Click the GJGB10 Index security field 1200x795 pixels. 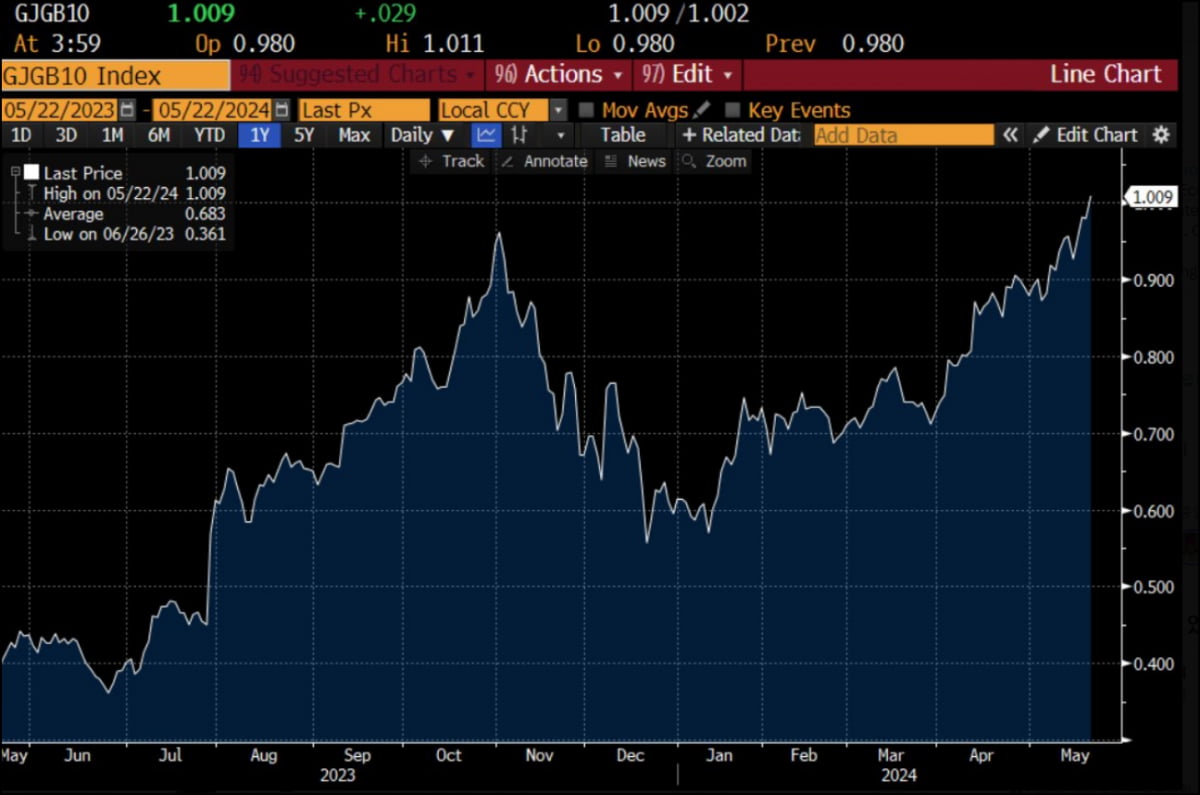(115, 75)
